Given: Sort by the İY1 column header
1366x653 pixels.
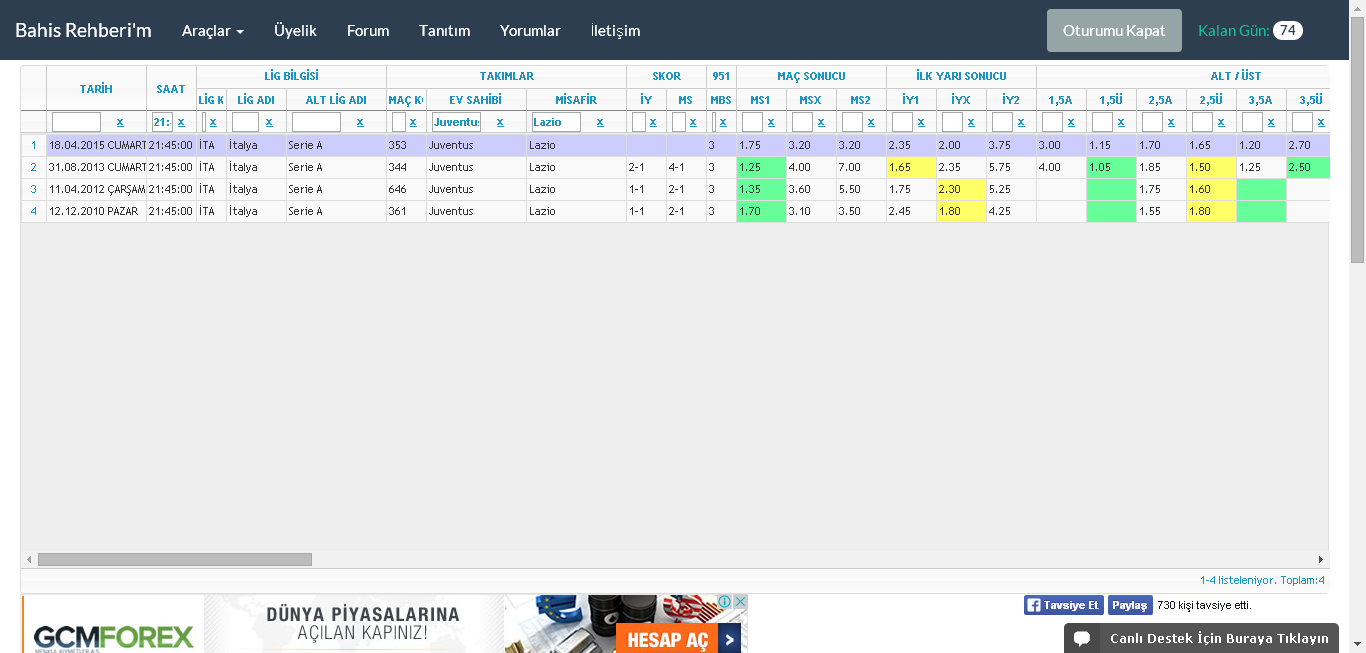Looking at the screenshot, I should pos(911,100).
